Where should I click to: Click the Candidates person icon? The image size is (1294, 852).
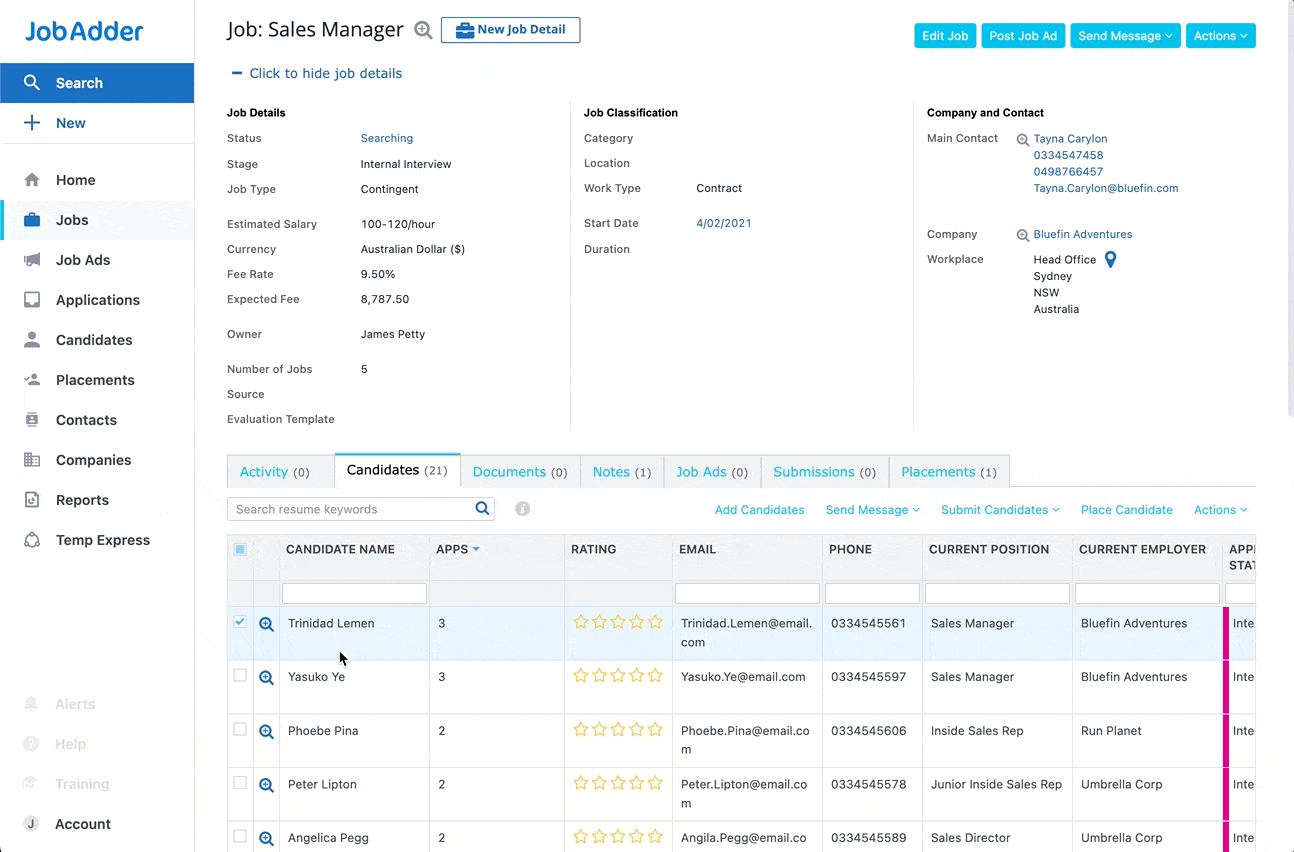tap(32, 340)
